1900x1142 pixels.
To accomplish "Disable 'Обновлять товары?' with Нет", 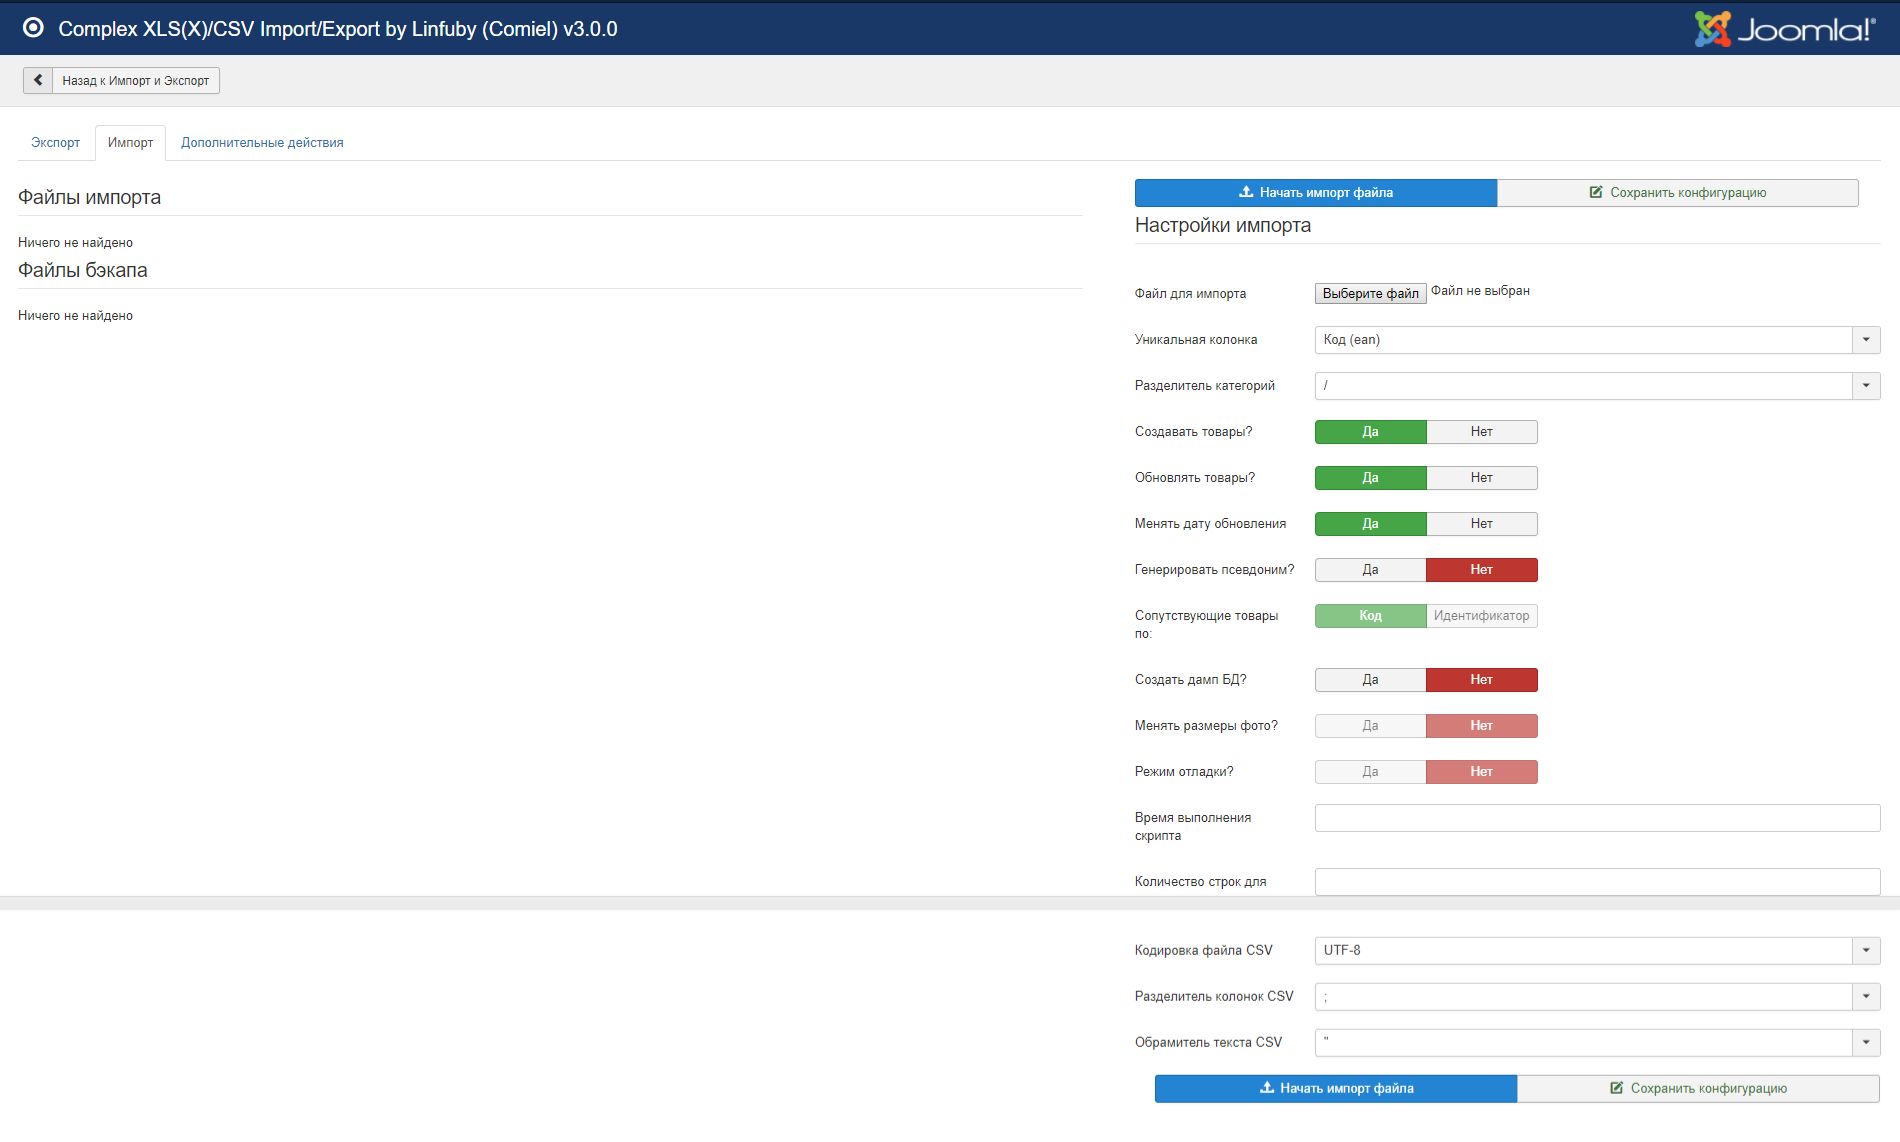I will (1481, 478).
